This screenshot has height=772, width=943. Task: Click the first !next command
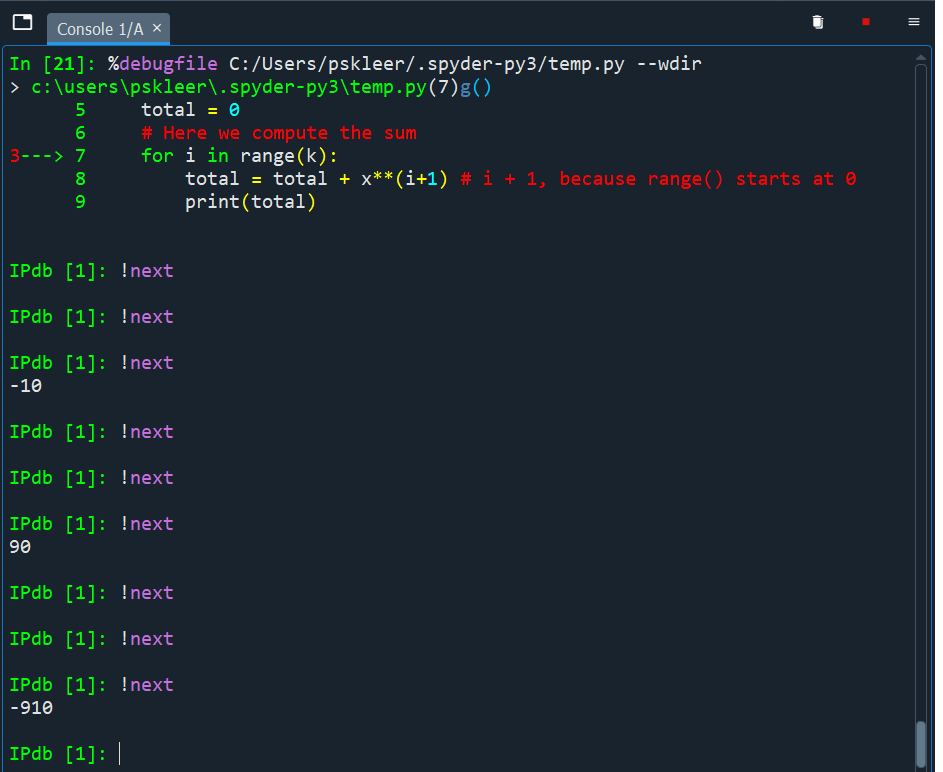tap(147, 271)
